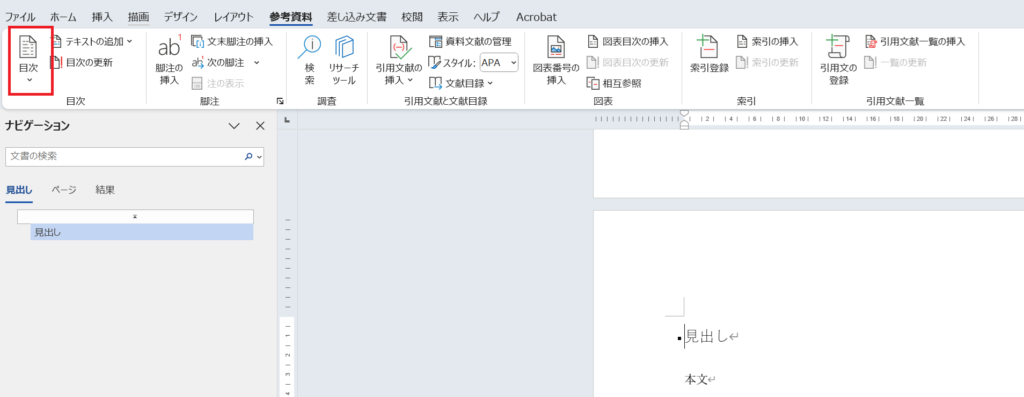The image size is (1024, 397).
Task: Open the スタイル APA combo box
Action: click(499, 63)
